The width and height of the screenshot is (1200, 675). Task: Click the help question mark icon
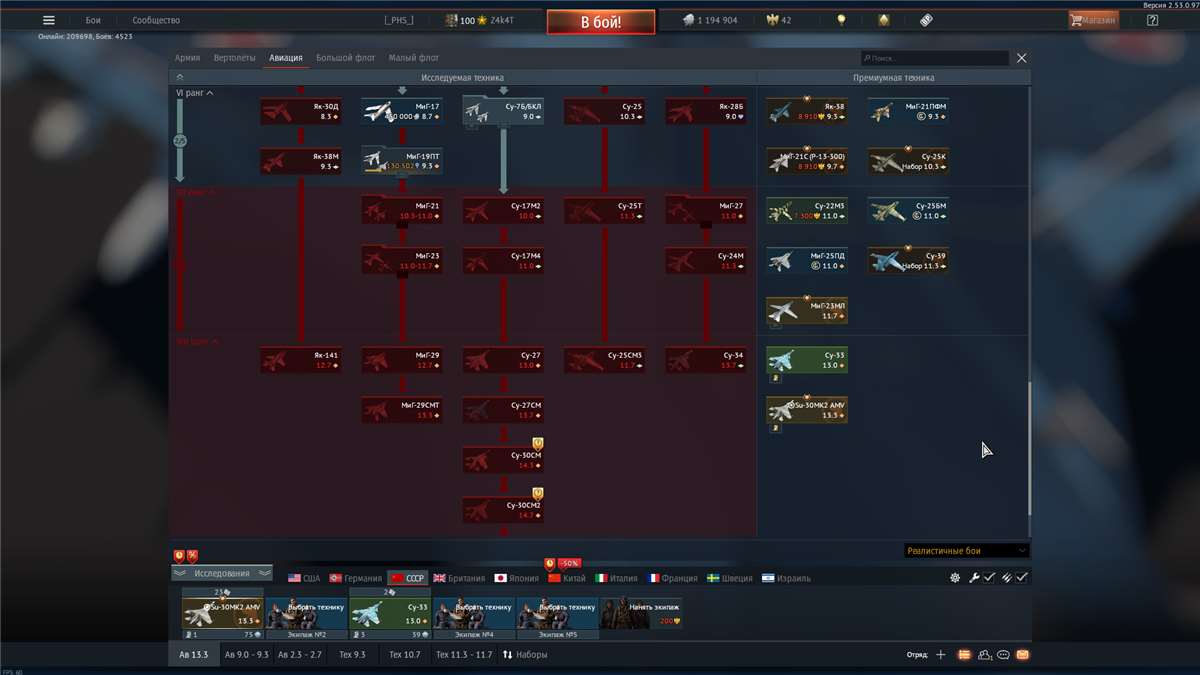pyautogui.click(x=1152, y=20)
